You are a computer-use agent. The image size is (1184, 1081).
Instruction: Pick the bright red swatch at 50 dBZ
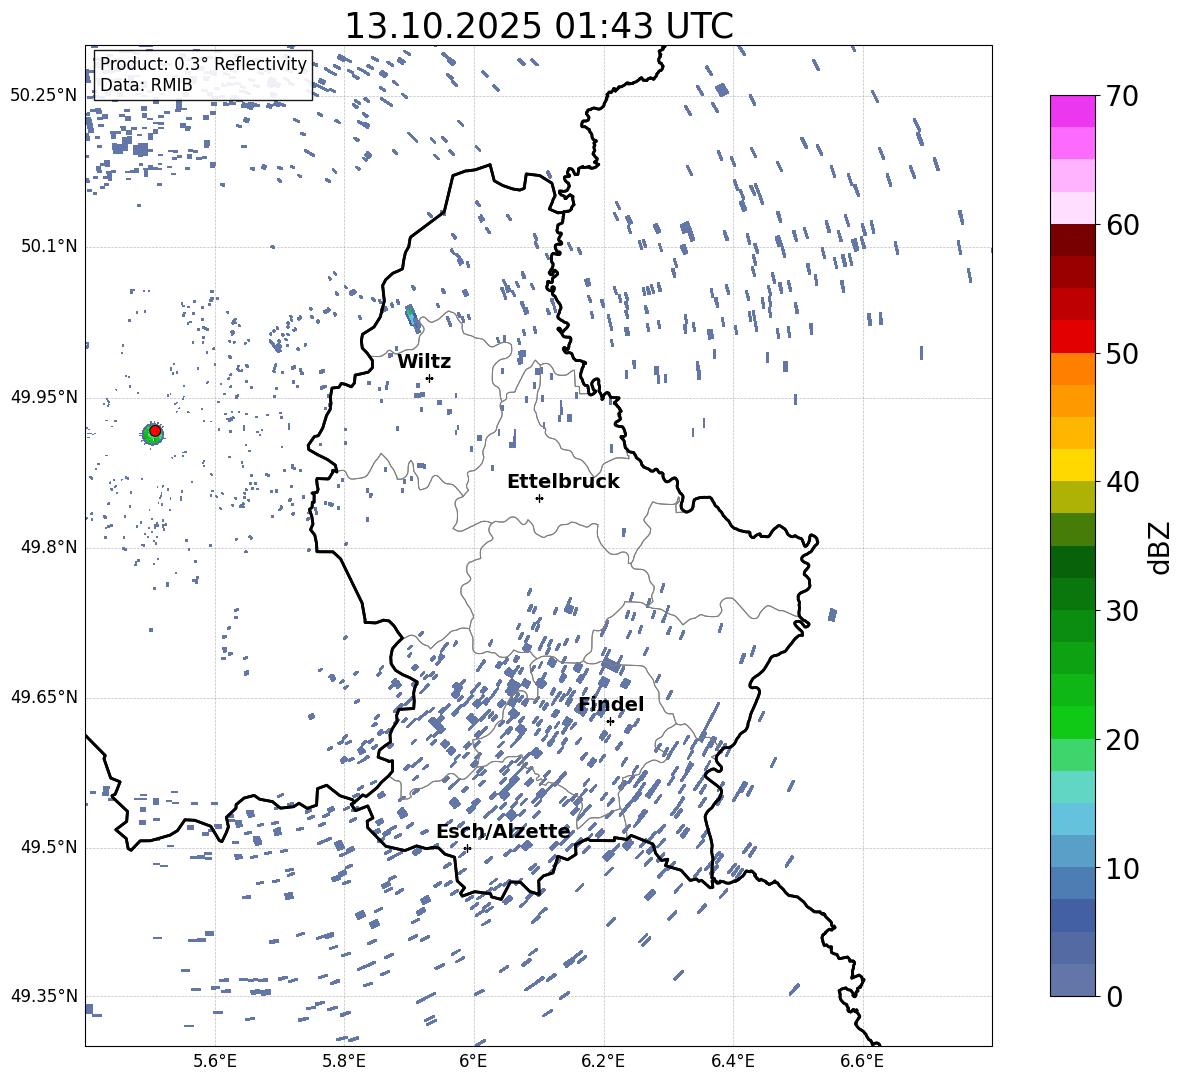(1073, 337)
